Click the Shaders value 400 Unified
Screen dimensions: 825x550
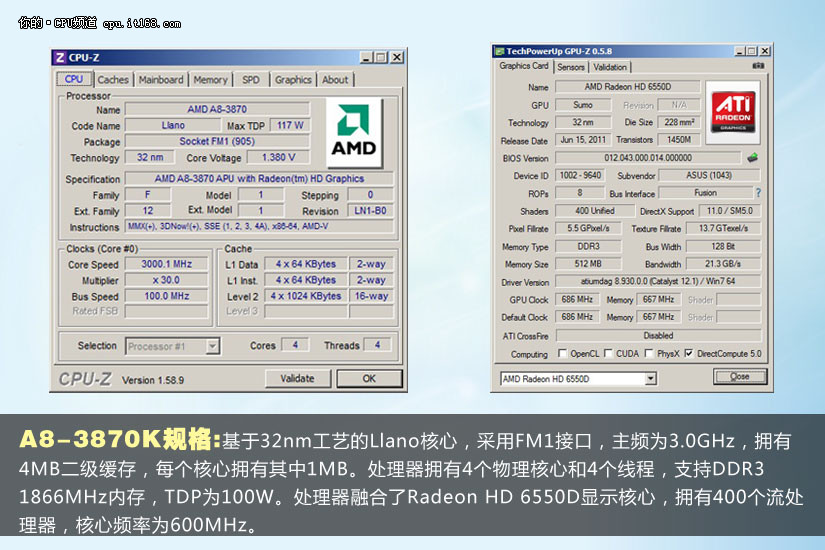pos(595,211)
